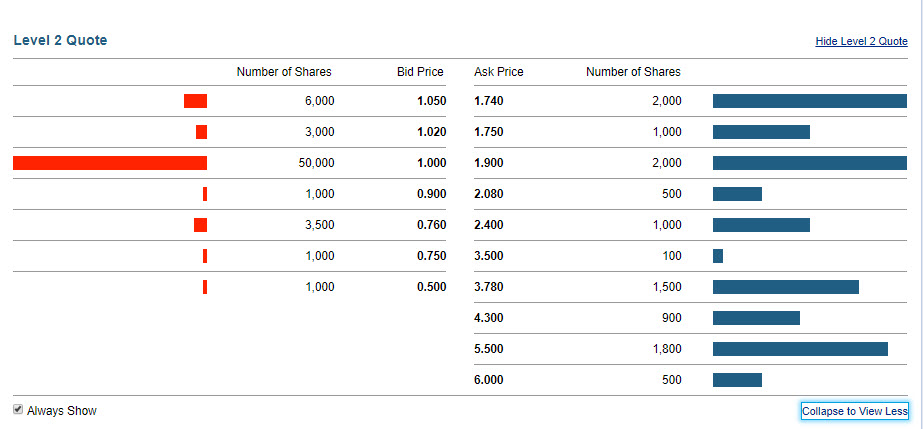Image resolution: width=923 pixels, height=429 pixels.
Task: Click the Bid Price column header
Action: (x=420, y=72)
